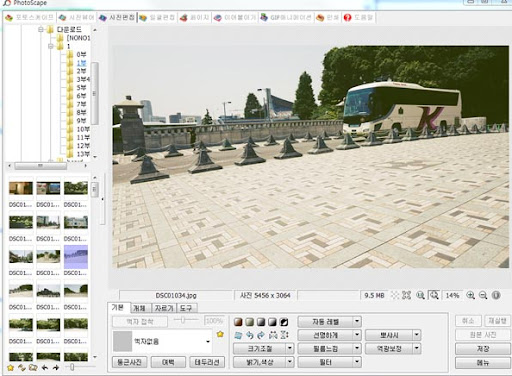Screen dimensions: 512x376
Task: Flip vertically with the up-down icon
Action: pos(284,335)
